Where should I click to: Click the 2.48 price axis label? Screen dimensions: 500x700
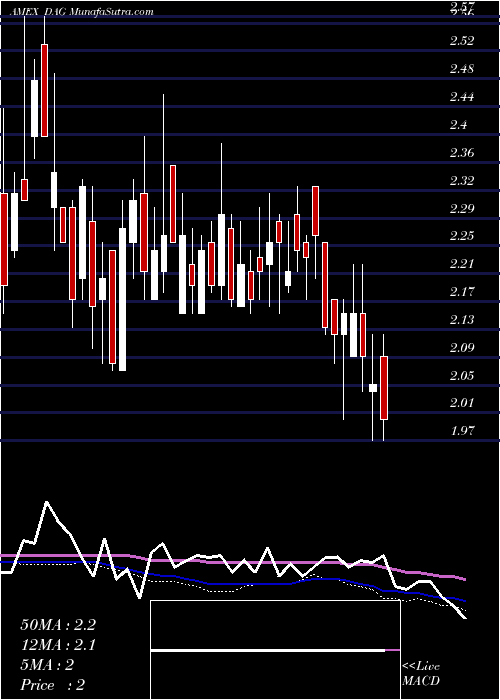click(x=462, y=69)
